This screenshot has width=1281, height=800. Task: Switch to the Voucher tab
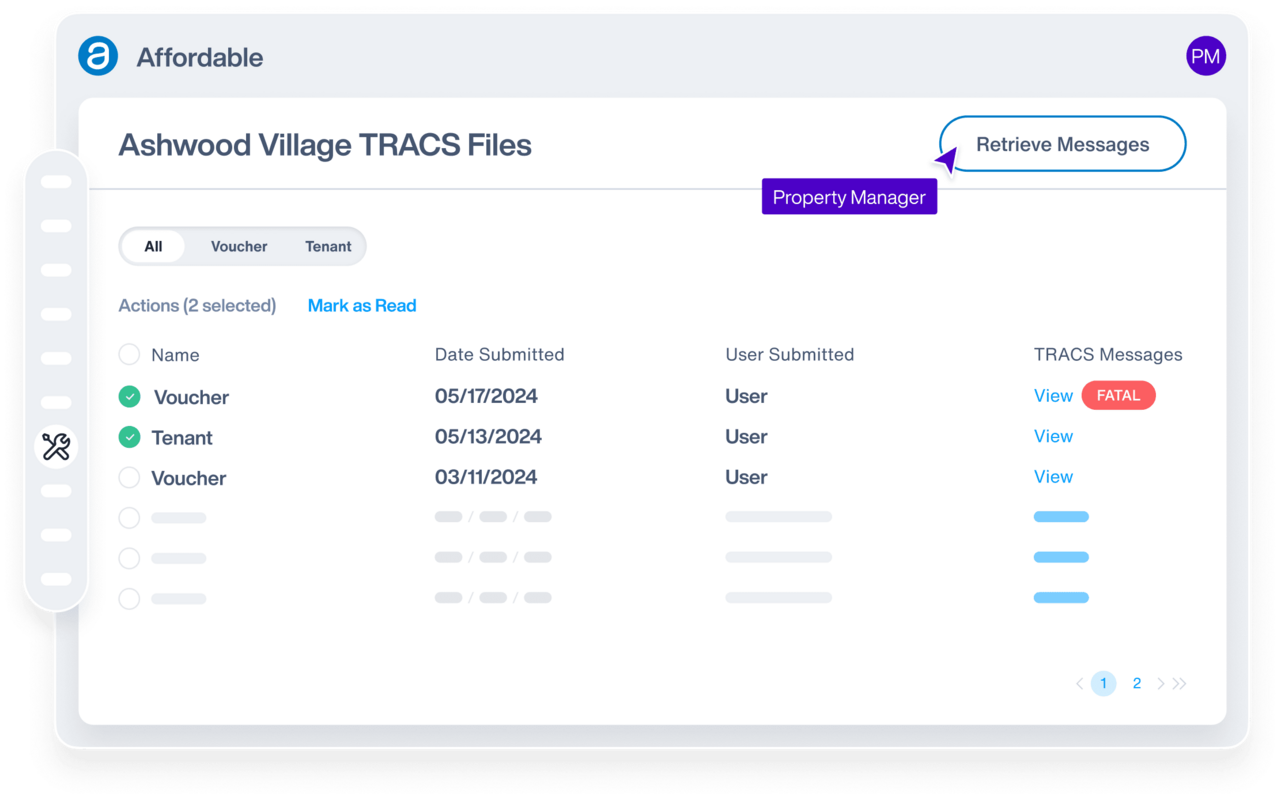(239, 246)
